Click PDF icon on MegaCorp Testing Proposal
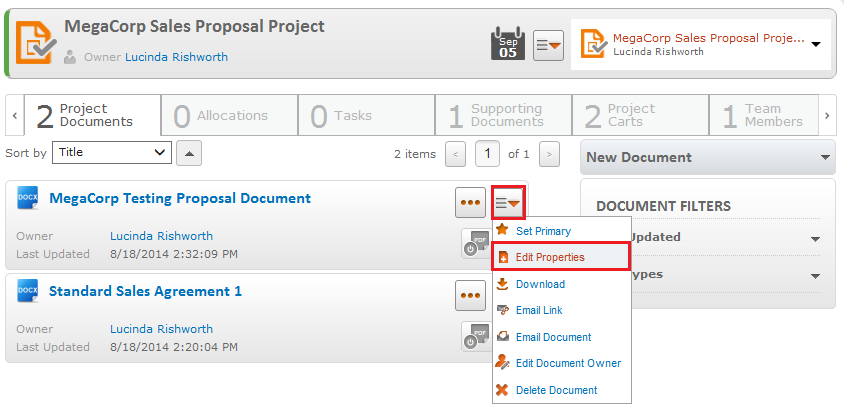Screen dimensions: 844x408 click(476, 243)
